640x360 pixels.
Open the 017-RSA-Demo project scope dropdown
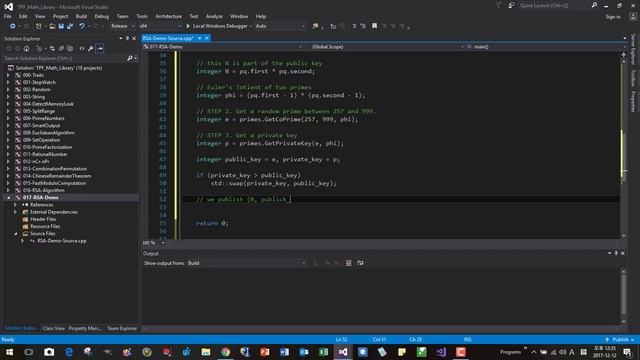coord(222,47)
